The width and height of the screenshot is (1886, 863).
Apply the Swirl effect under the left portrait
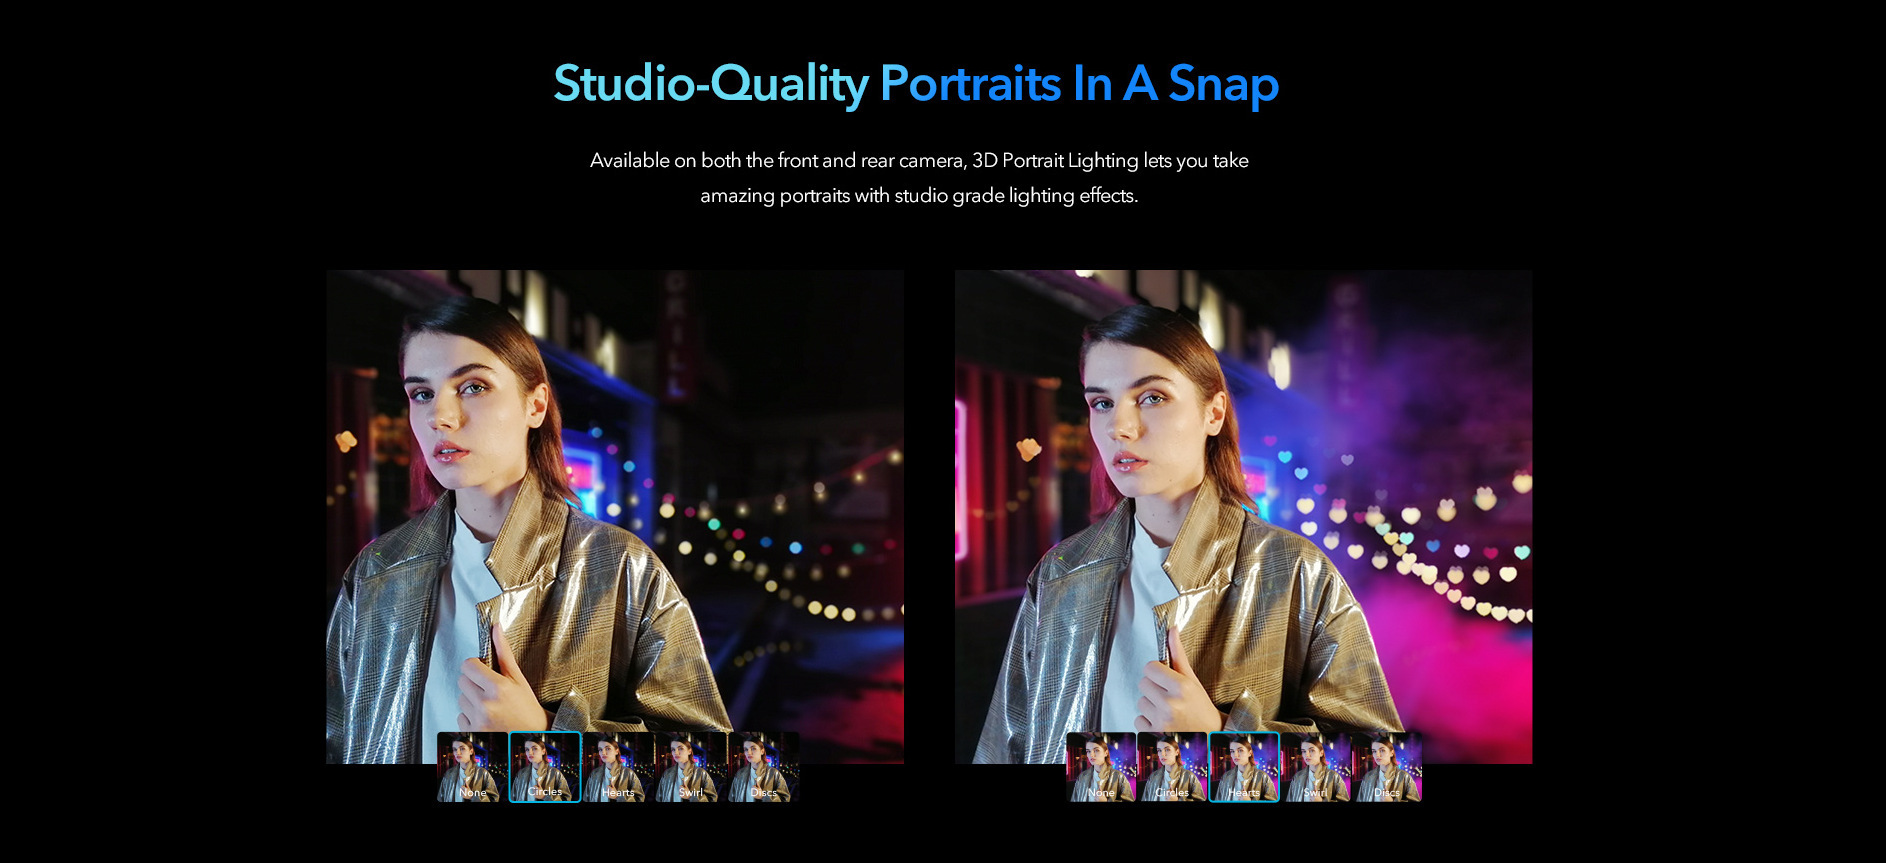click(x=691, y=767)
